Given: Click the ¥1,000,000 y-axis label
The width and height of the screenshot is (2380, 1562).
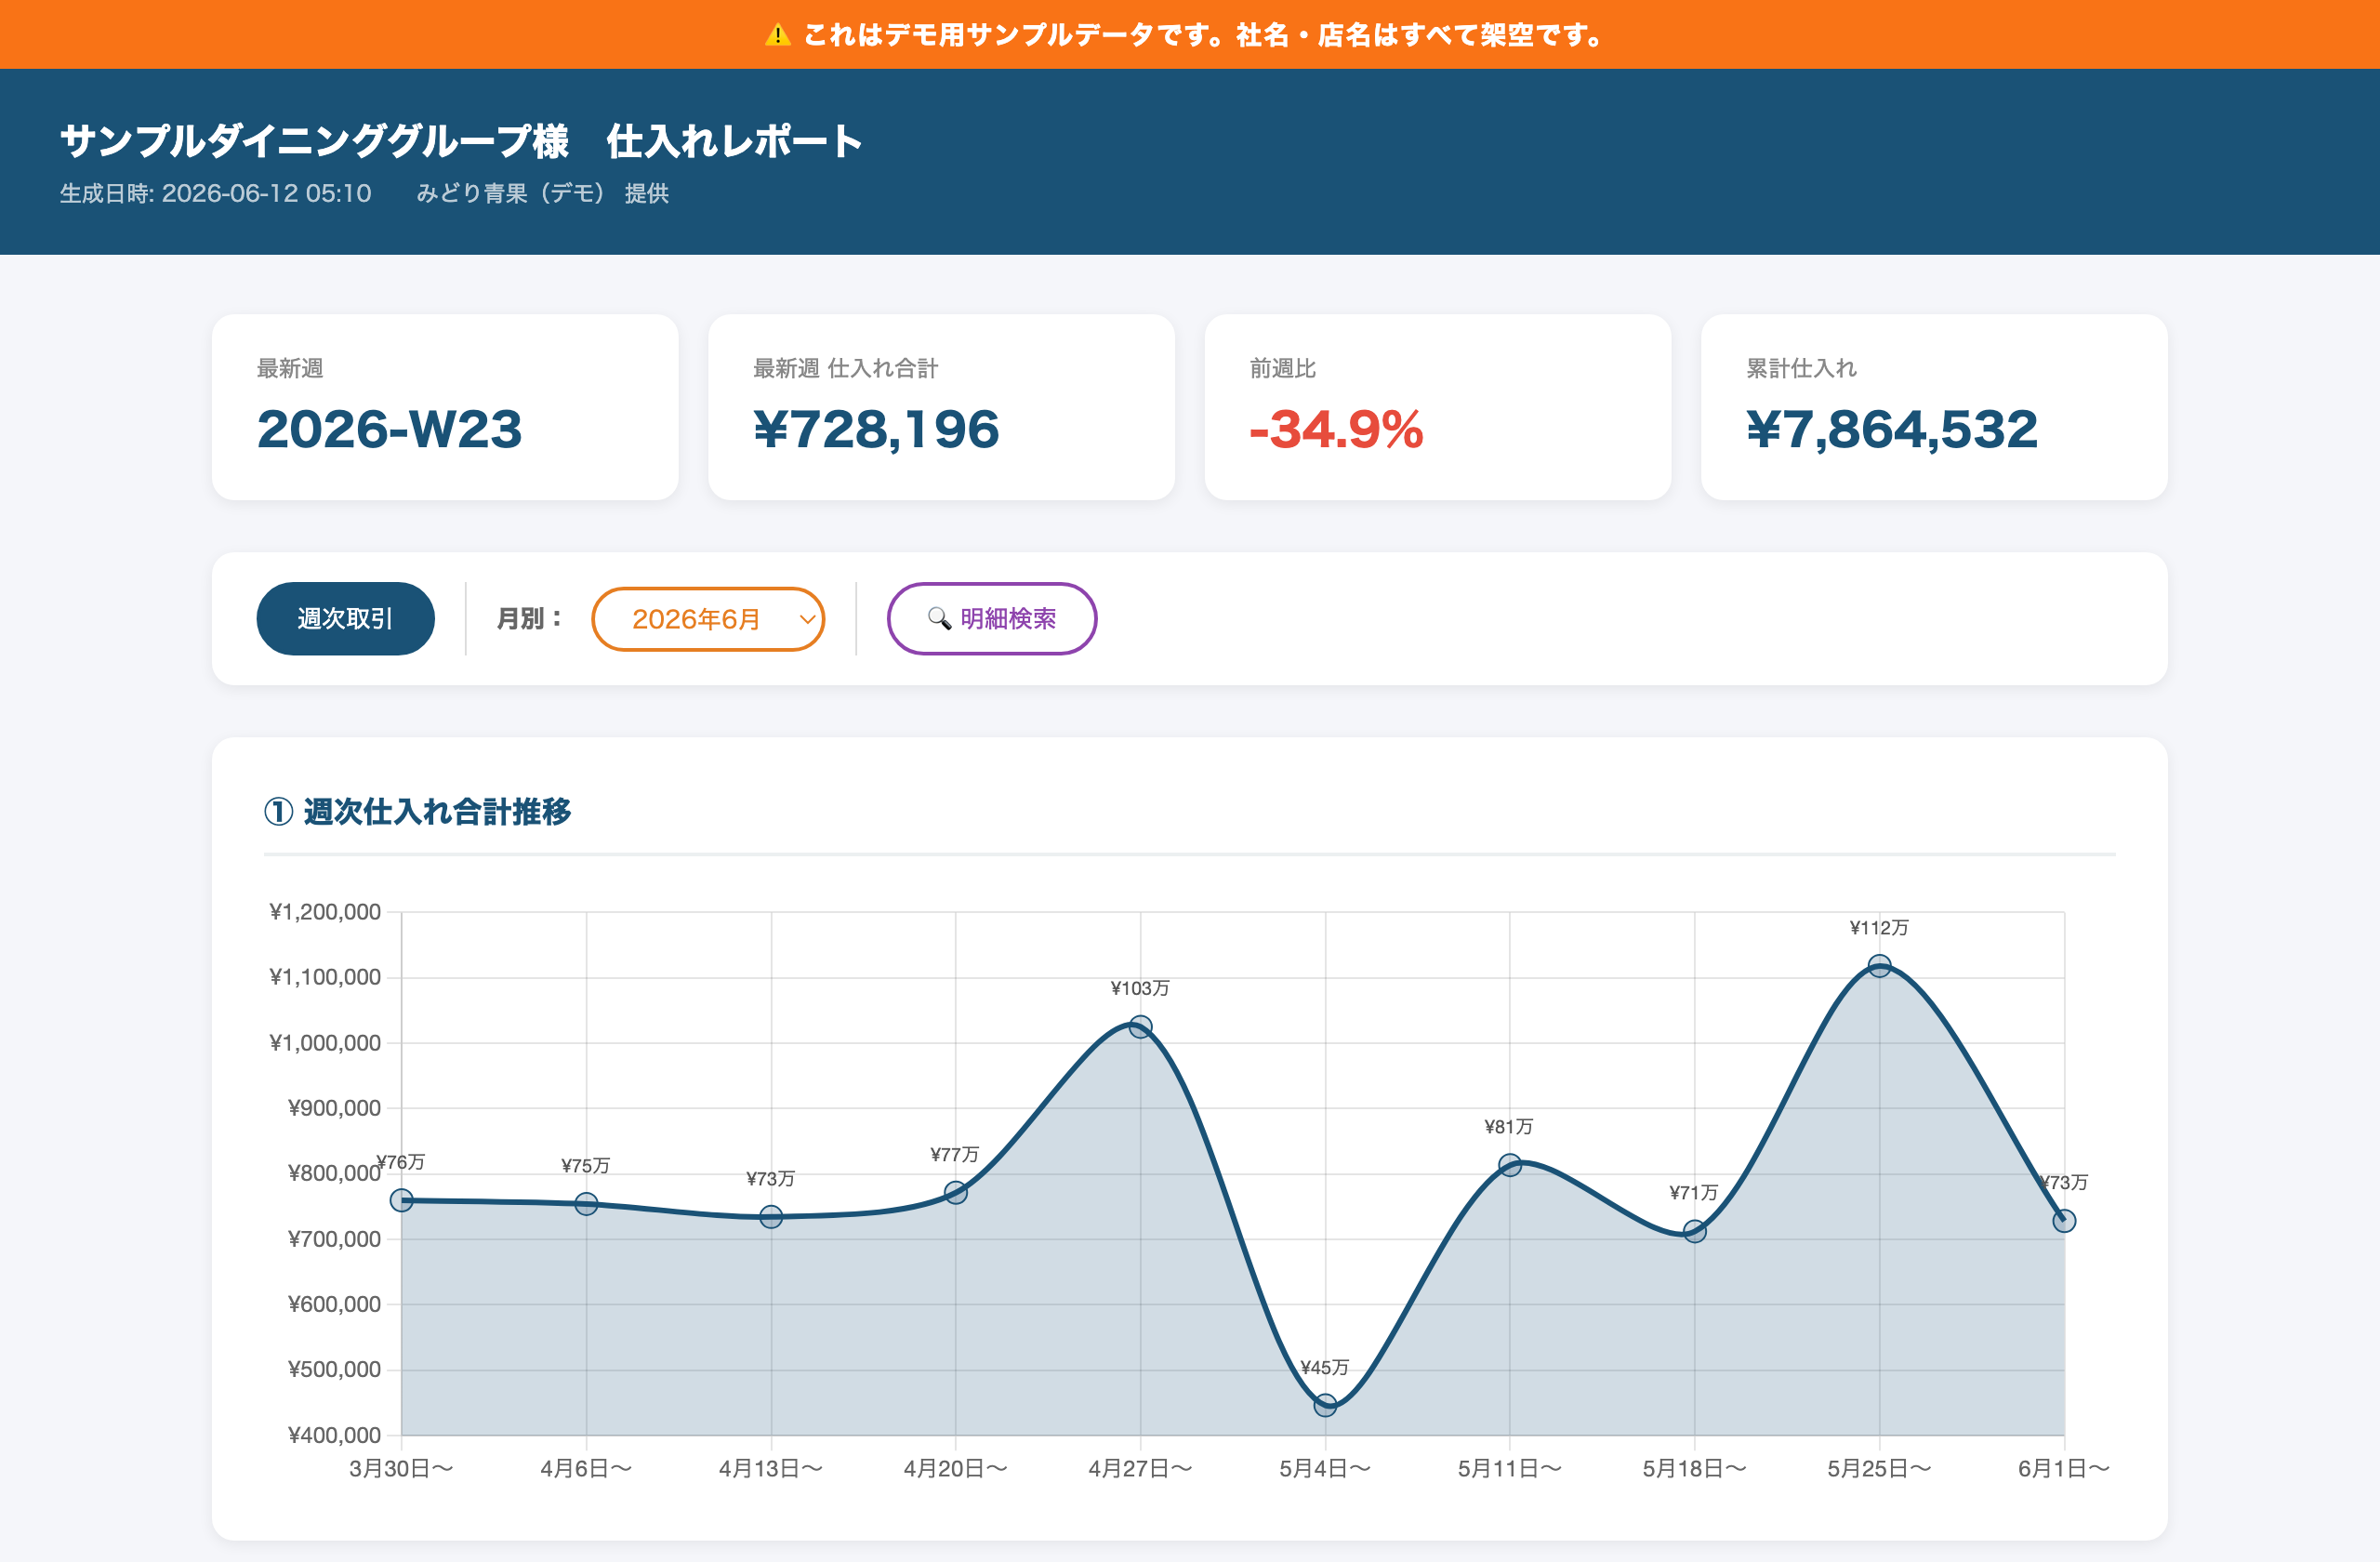Looking at the screenshot, I should (325, 1042).
